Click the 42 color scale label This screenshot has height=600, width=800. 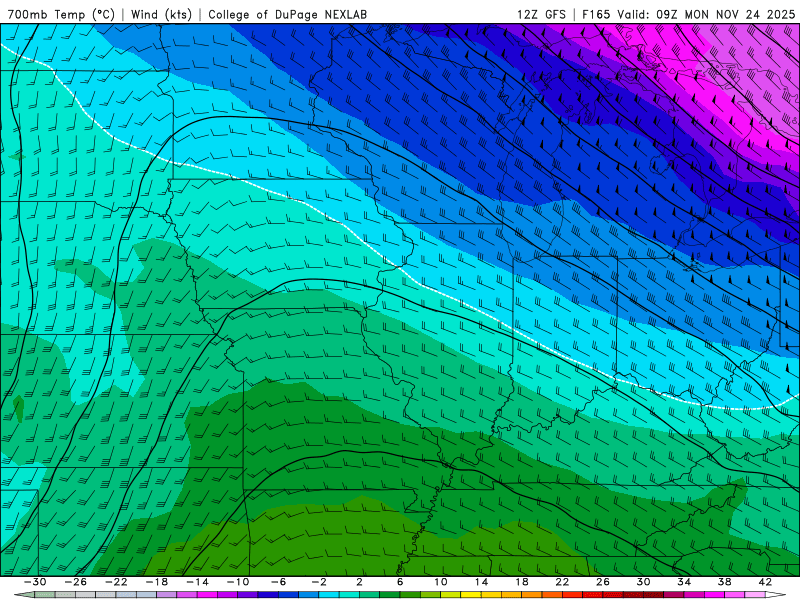coord(765,582)
